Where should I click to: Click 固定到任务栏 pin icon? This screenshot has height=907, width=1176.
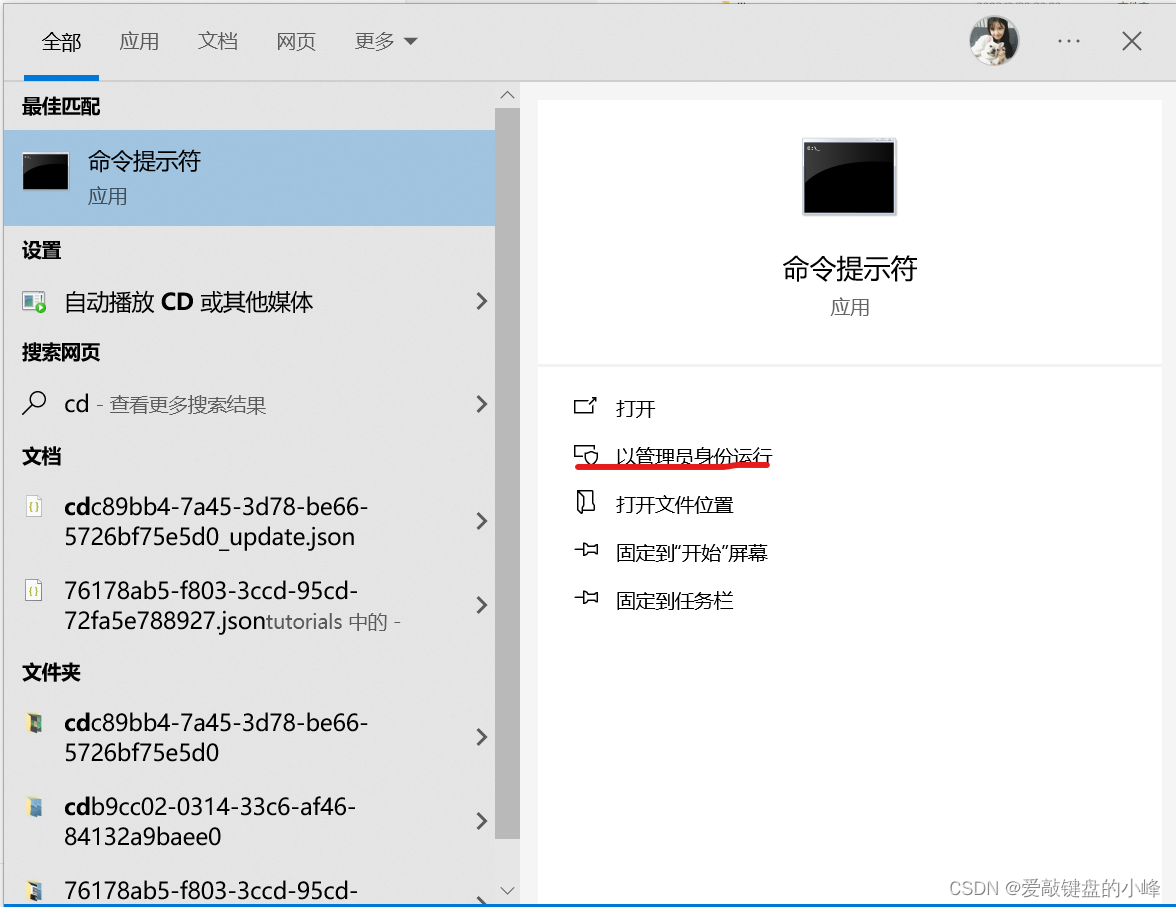[x=589, y=599]
